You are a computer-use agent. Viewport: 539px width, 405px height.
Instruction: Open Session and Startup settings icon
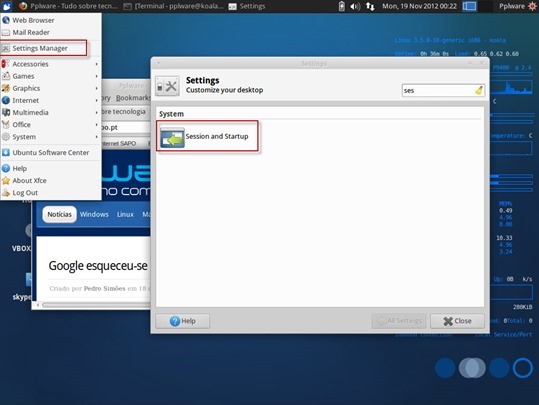(x=172, y=137)
